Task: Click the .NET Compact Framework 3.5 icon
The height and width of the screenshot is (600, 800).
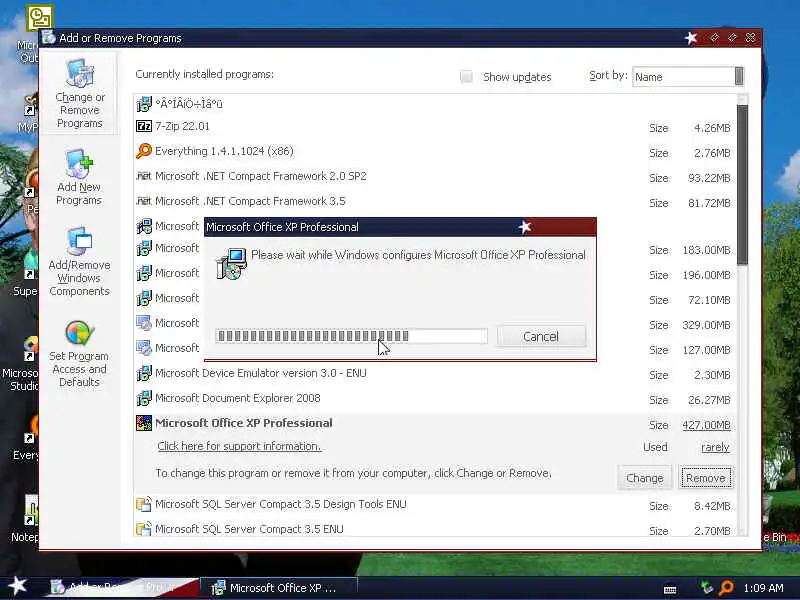Action: click(x=144, y=201)
